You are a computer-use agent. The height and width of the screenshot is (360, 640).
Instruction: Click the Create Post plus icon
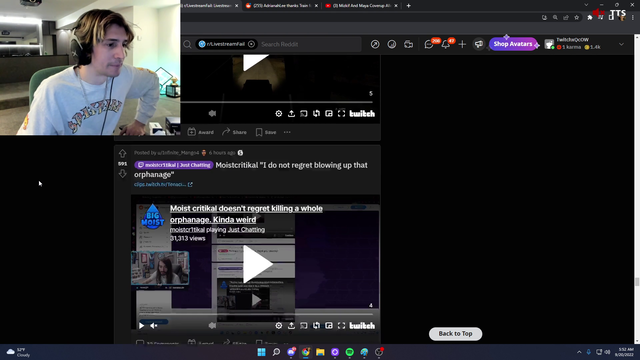(462, 44)
